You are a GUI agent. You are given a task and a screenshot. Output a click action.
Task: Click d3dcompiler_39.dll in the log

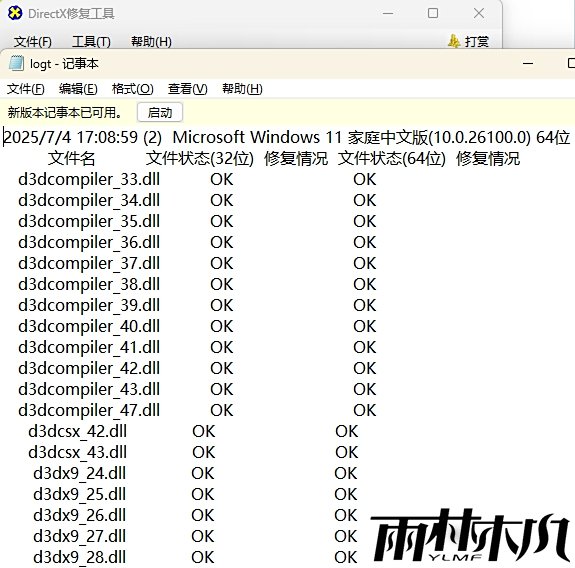click(89, 306)
